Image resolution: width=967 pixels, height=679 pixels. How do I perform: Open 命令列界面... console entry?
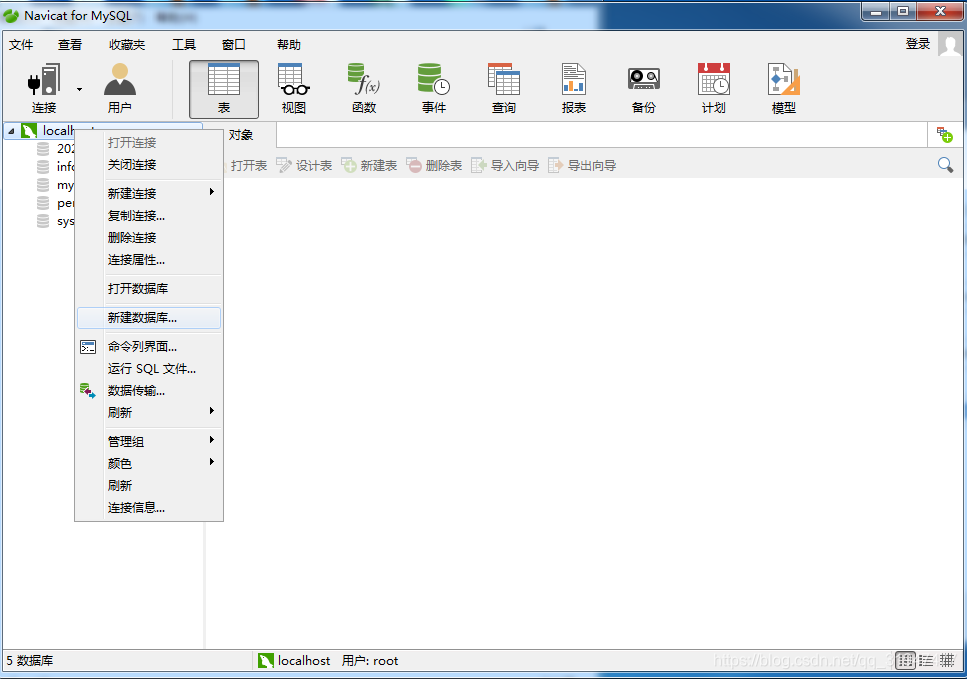(149, 347)
